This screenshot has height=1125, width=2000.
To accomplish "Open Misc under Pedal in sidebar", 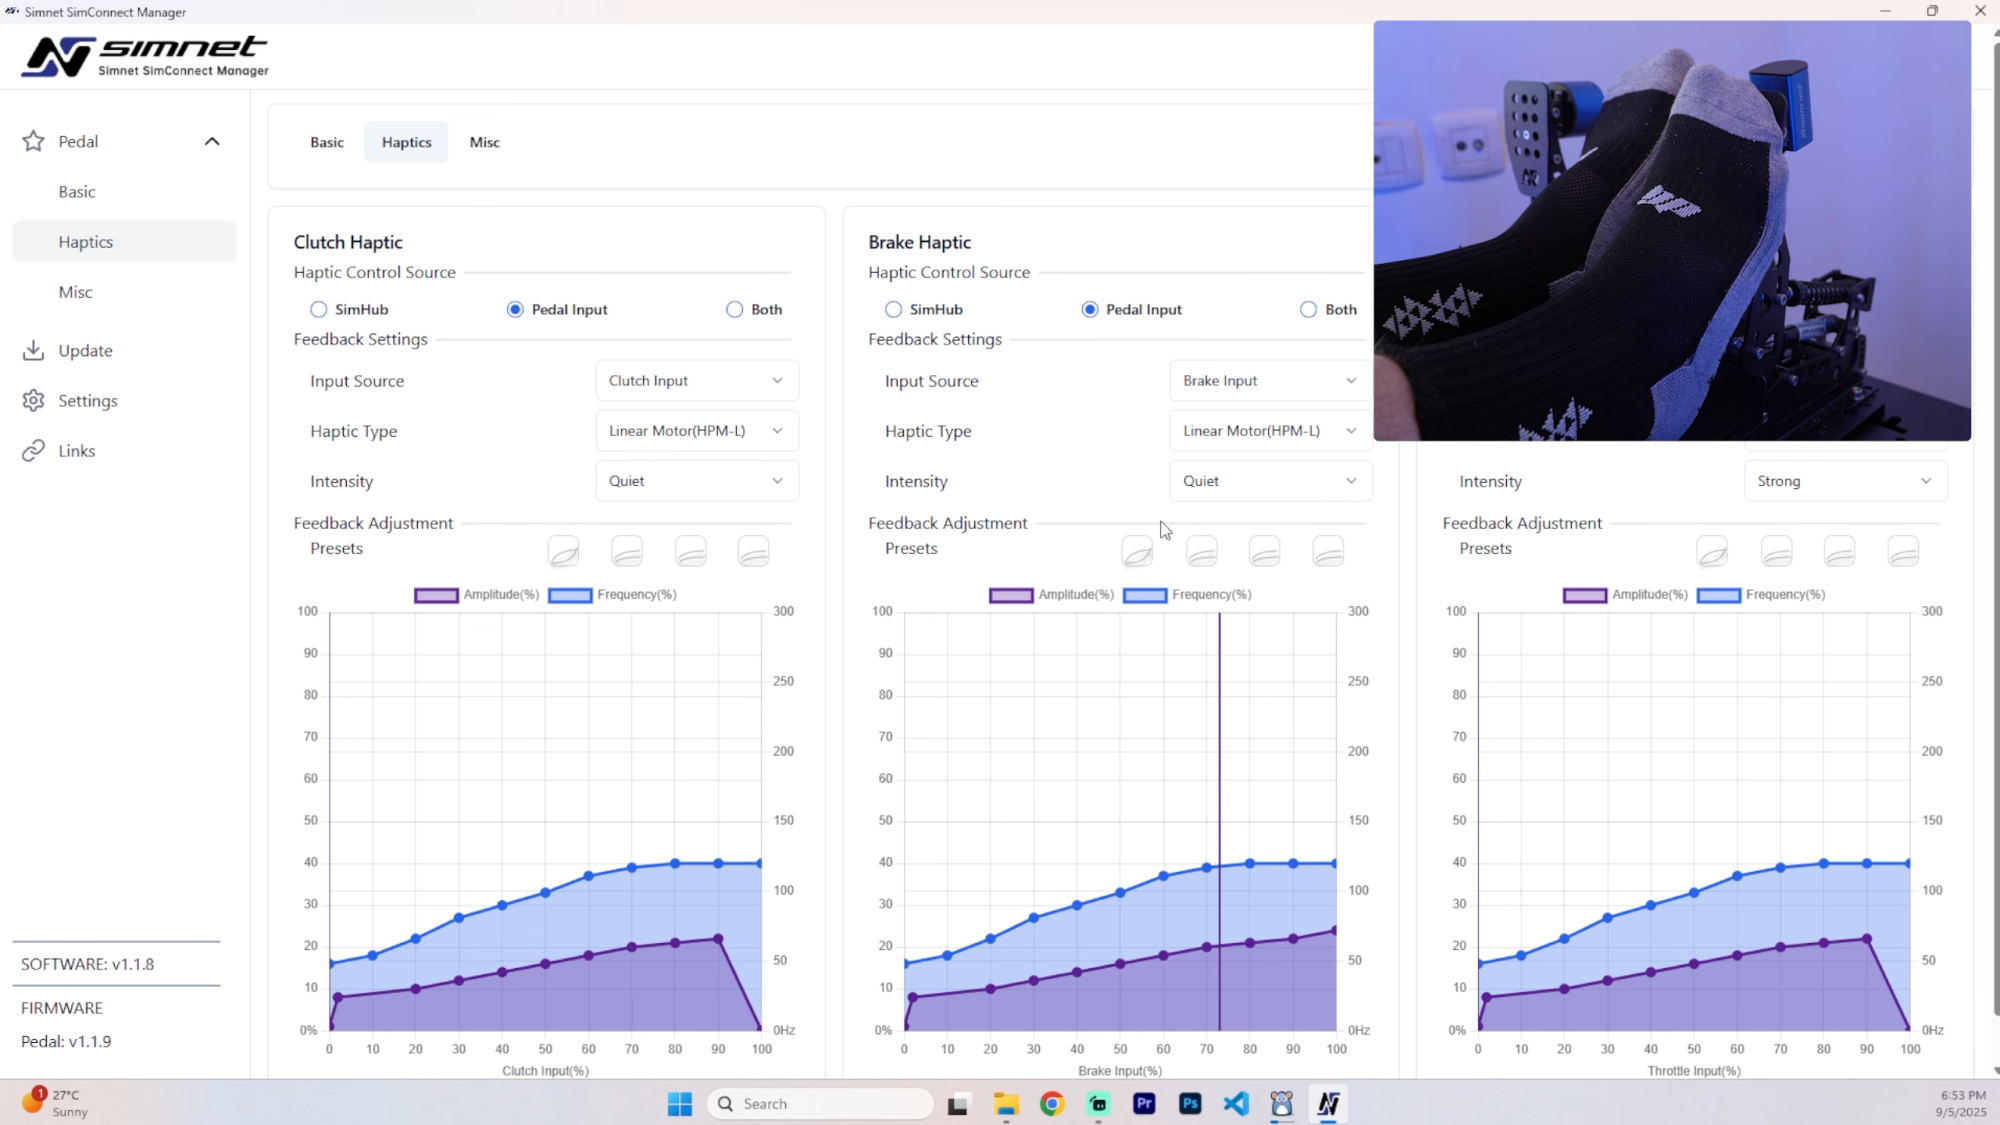I will (x=124, y=291).
